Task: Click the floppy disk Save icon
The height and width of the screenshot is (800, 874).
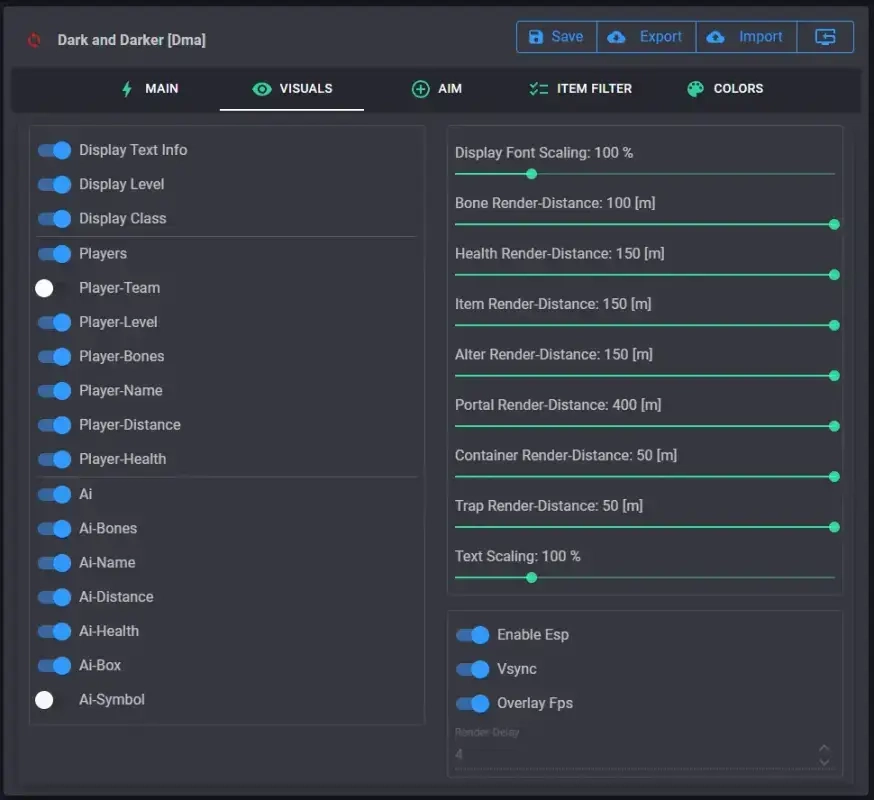Action: click(x=534, y=37)
